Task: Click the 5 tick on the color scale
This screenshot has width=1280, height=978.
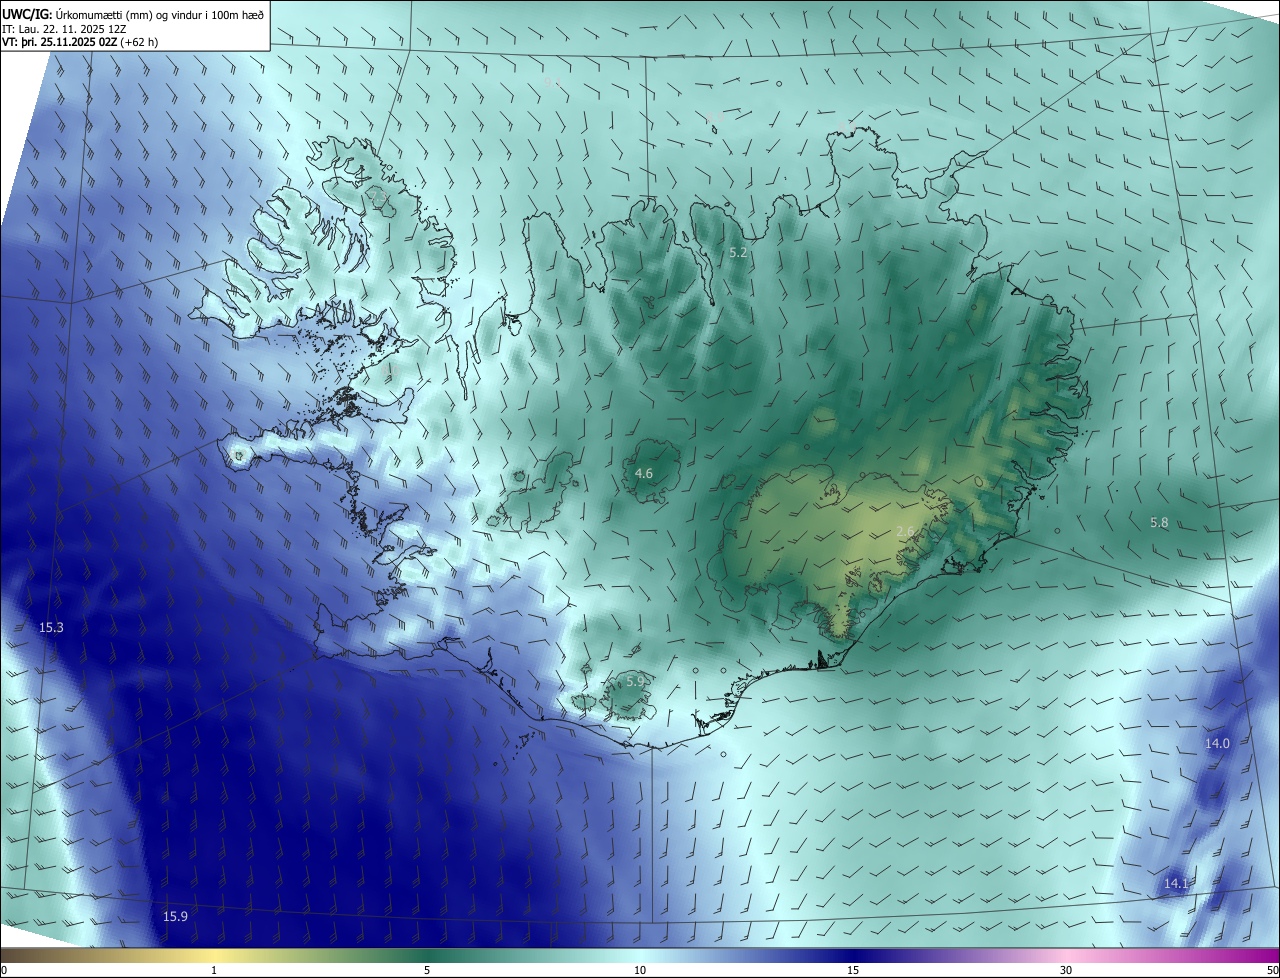Action: point(427,970)
